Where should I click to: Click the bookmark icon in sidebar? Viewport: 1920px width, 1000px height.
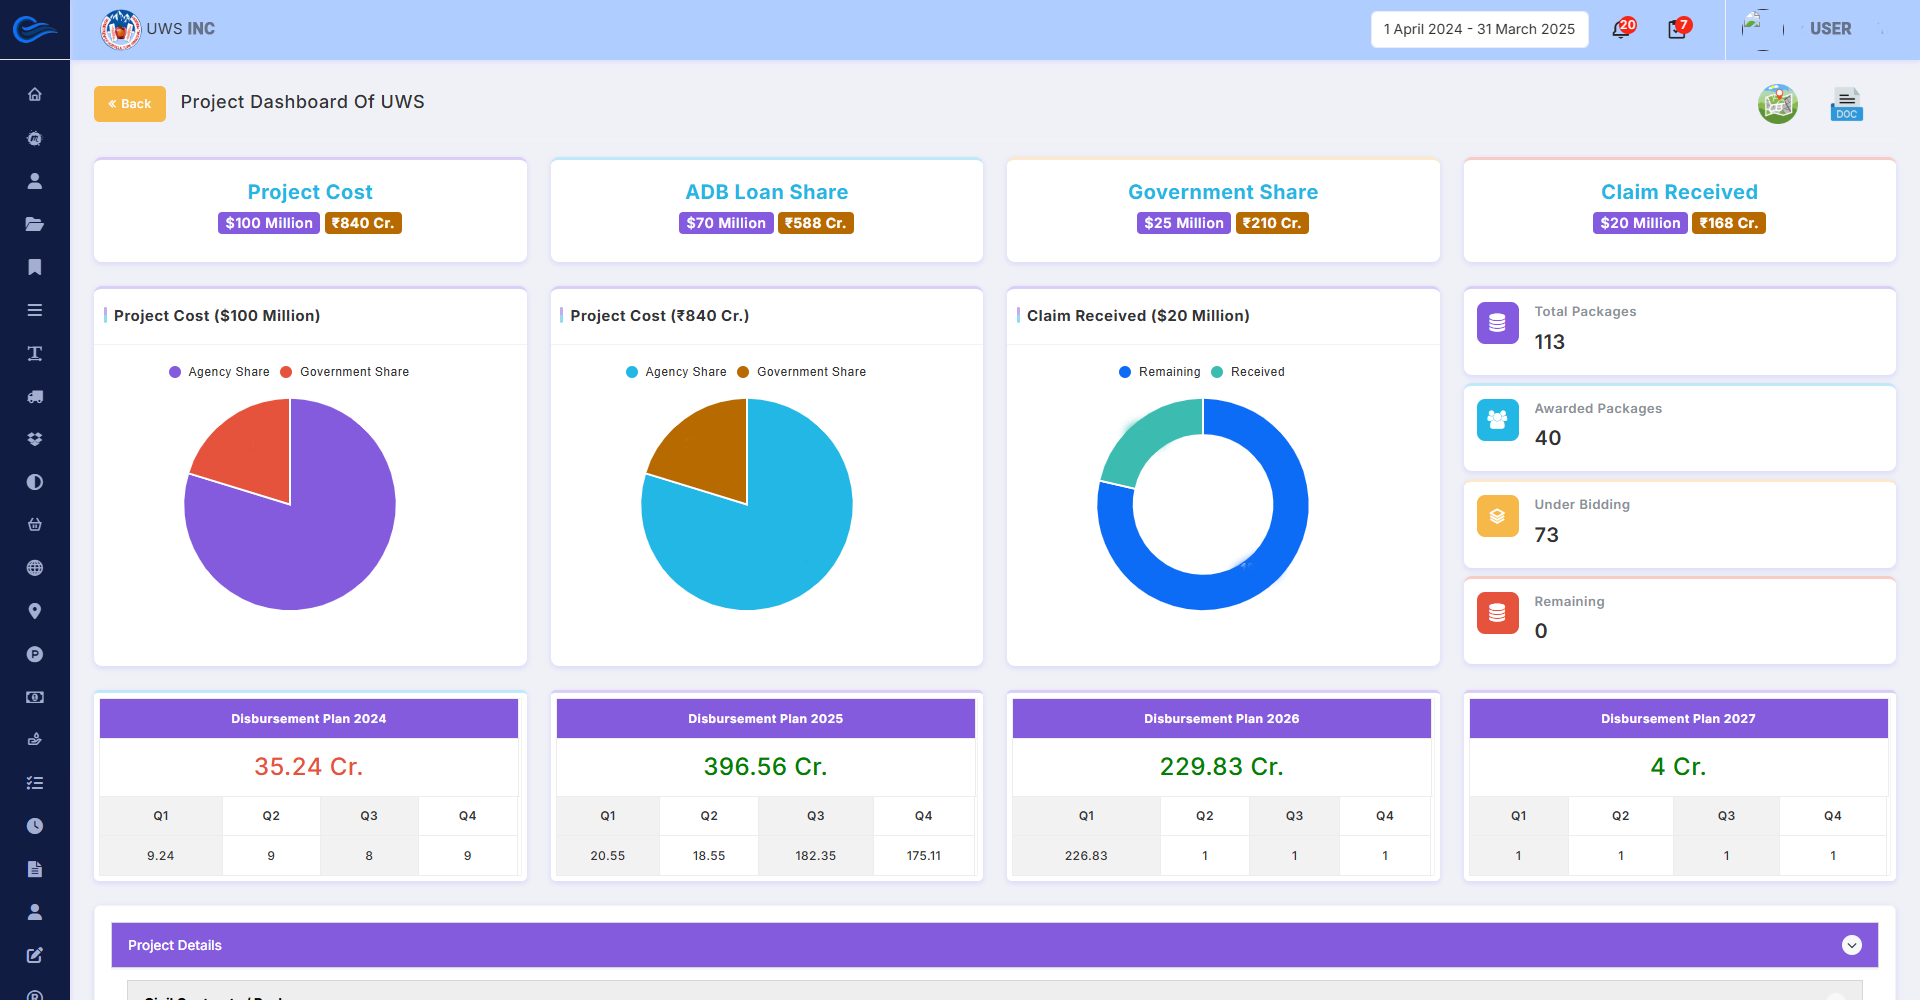tap(35, 267)
